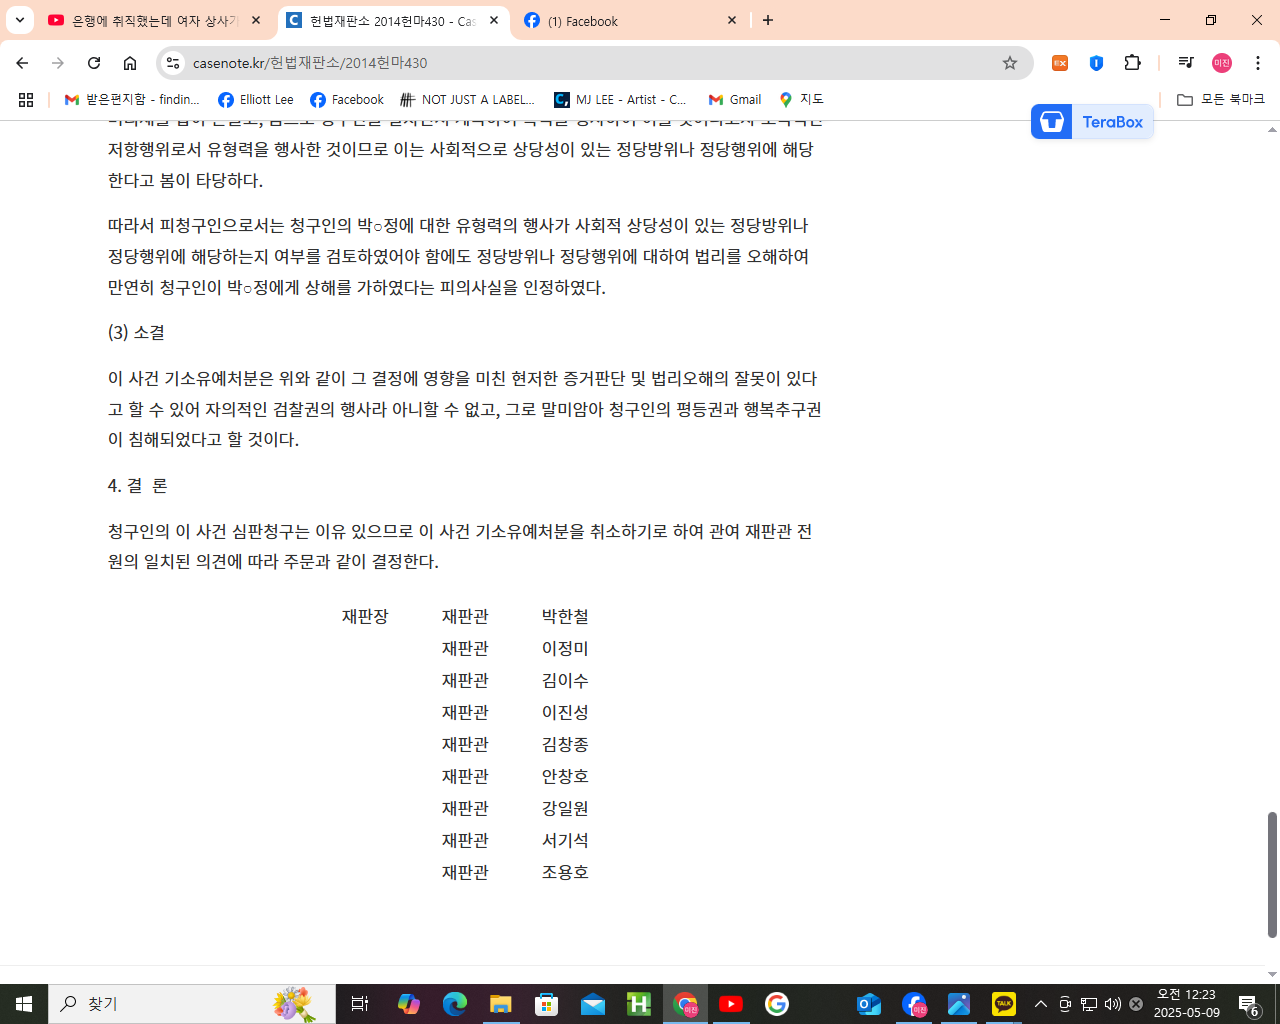Close the casenote tab
The image size is (1280, 1024).
pyautogui.click(x=494, y=20)
